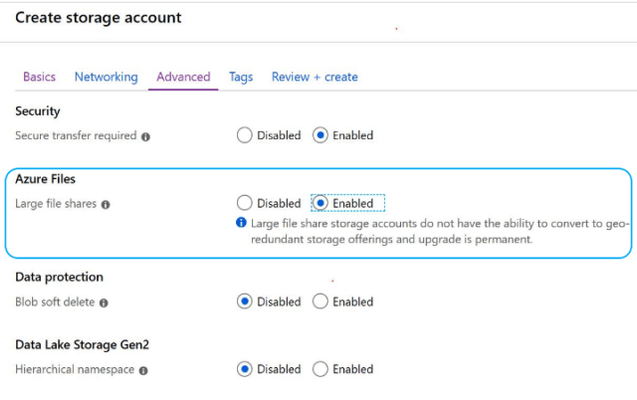637x400 pixels.
Task: Click the large file share warning text
Action: click(440, 231)
